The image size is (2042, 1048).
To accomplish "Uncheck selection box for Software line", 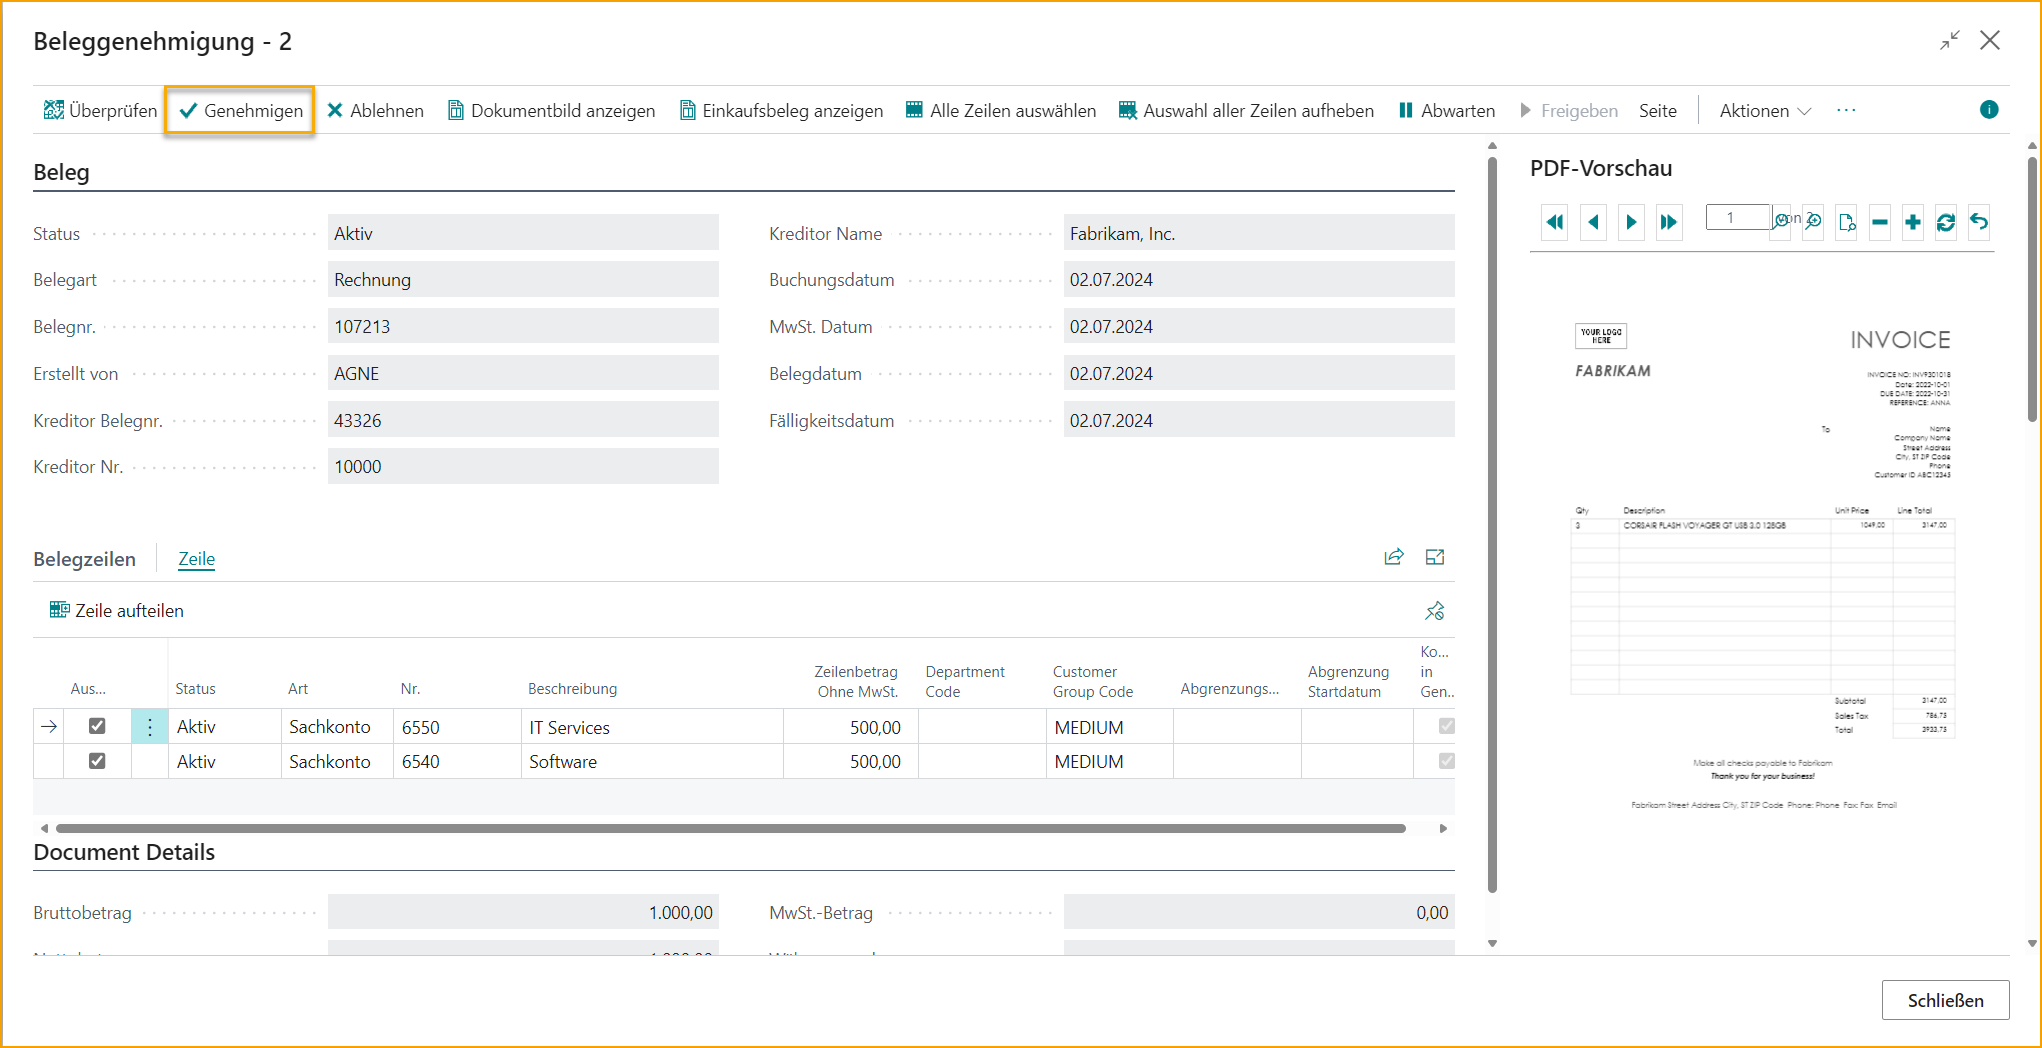I will [97, 761].
